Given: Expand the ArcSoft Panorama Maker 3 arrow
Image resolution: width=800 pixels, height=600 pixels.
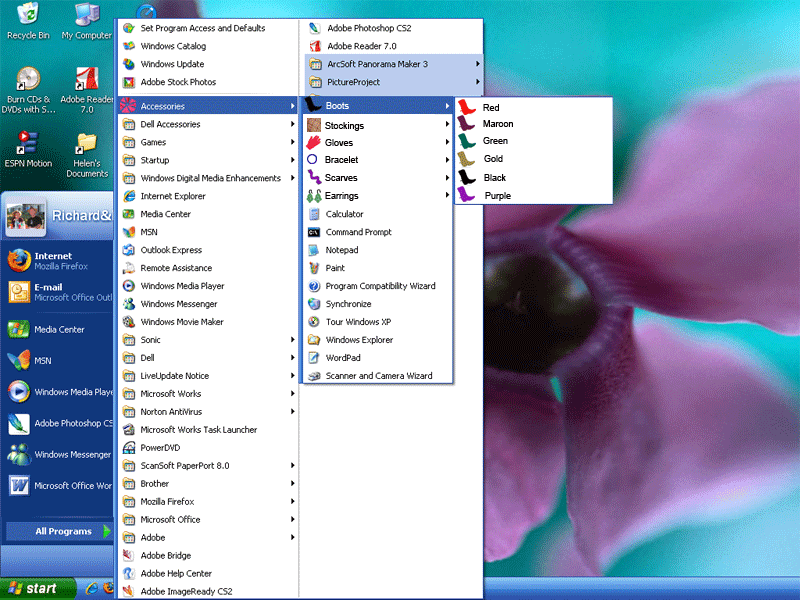Looking at the screenshot, I should (x=478, y=64).
